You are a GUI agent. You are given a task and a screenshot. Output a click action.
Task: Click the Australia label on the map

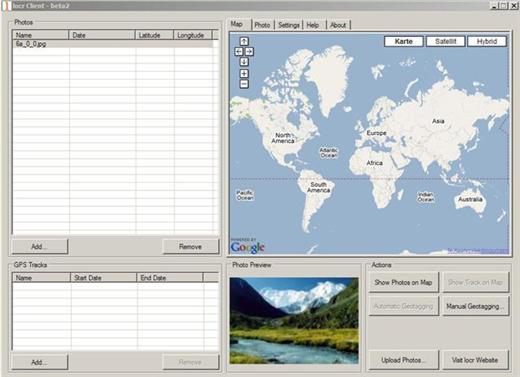470,199
